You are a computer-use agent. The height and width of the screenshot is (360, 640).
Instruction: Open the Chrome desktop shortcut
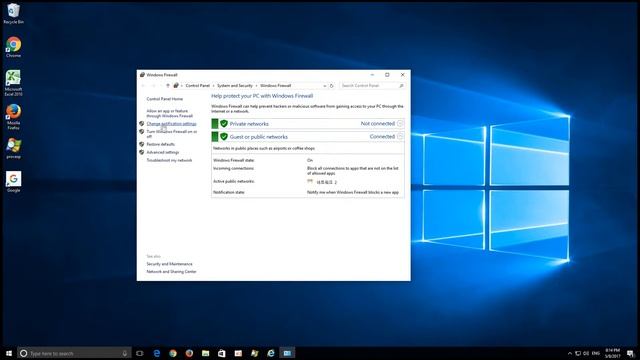tap(13, 47)
